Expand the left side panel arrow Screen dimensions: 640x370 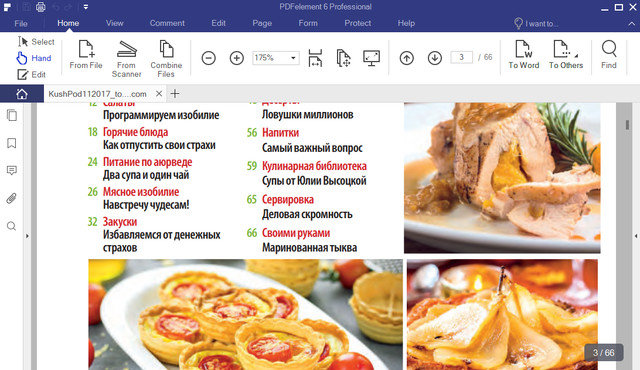click(27, 236)
